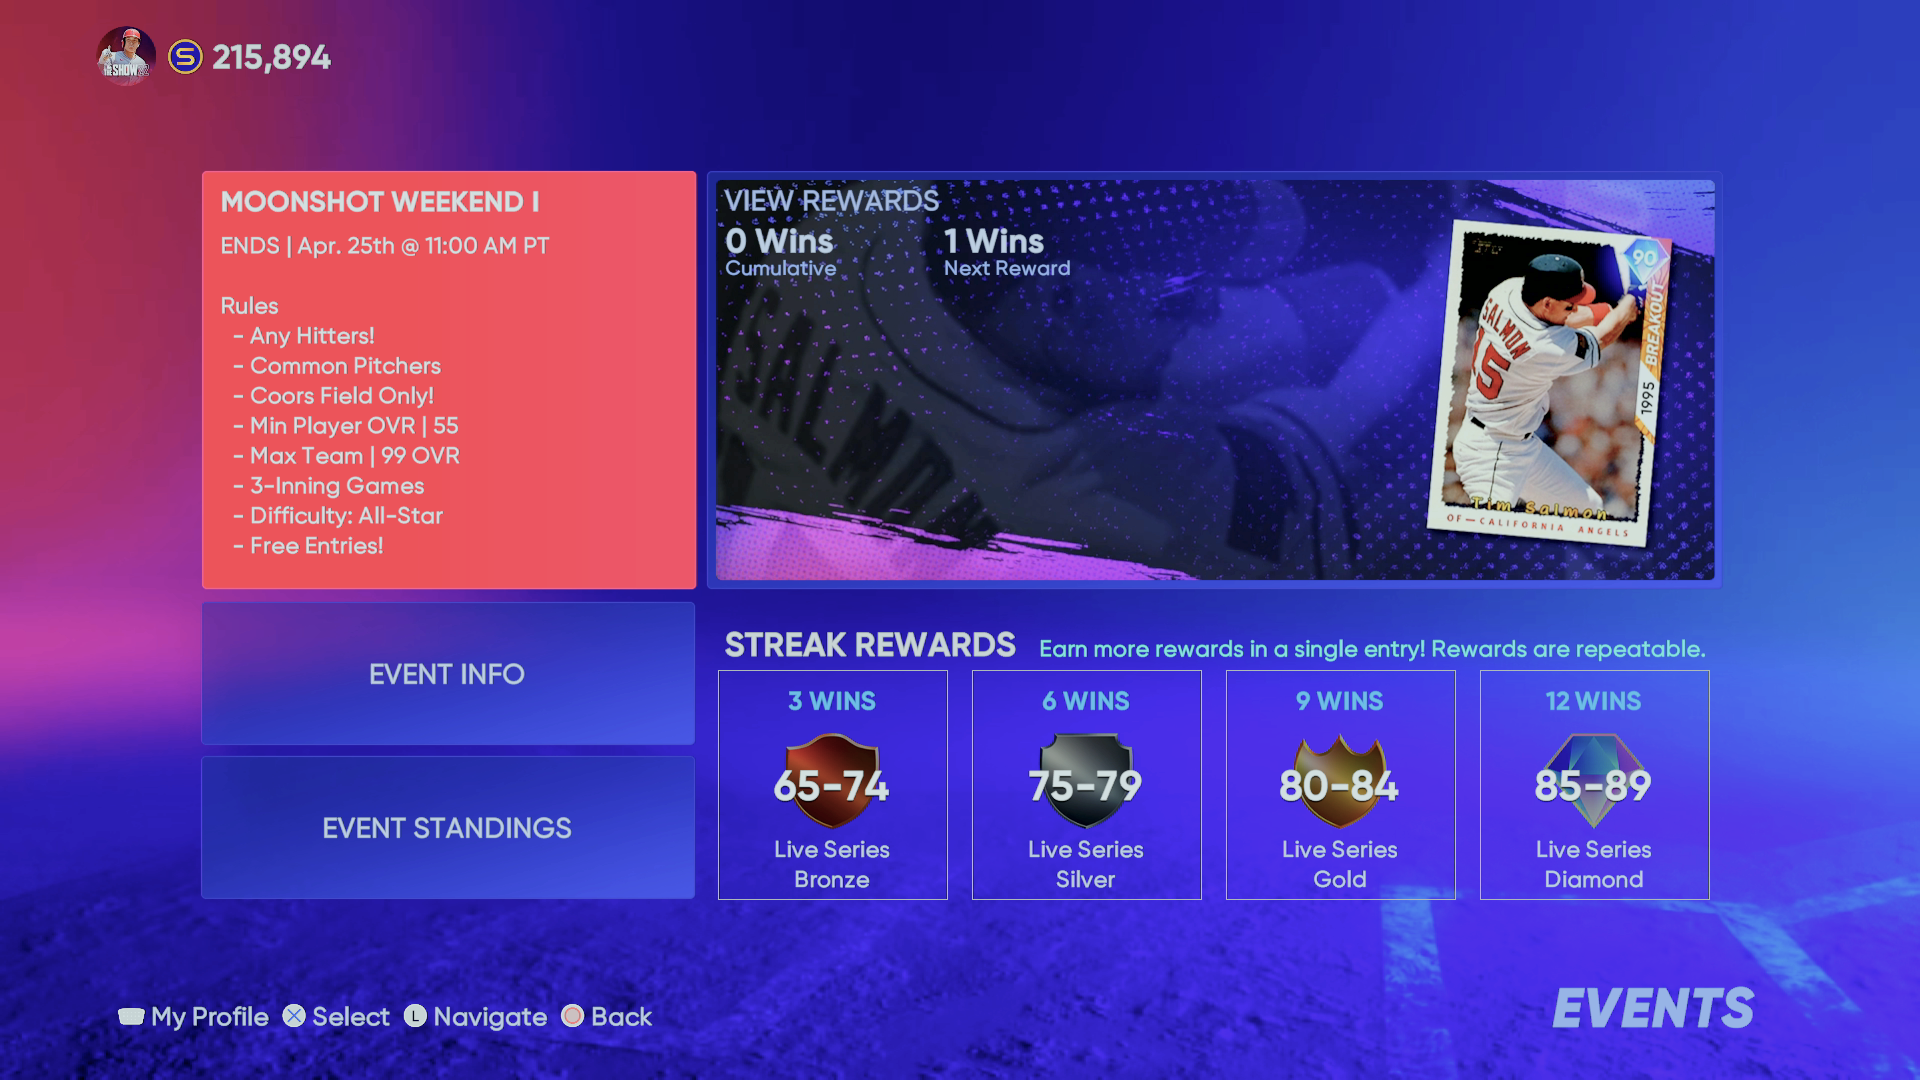Expand 12 WINS Live Series Diamond reward
1920x1080 pixels.
1593,785
